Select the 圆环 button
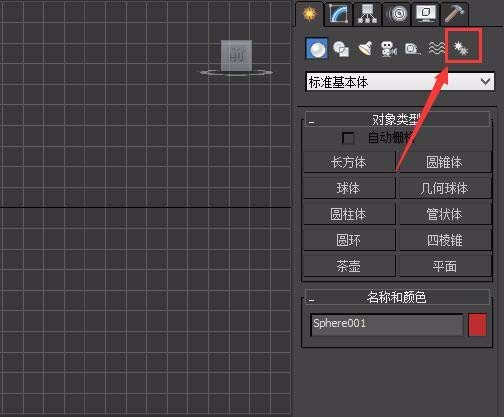The image size is (504, 417). [349, 240]
